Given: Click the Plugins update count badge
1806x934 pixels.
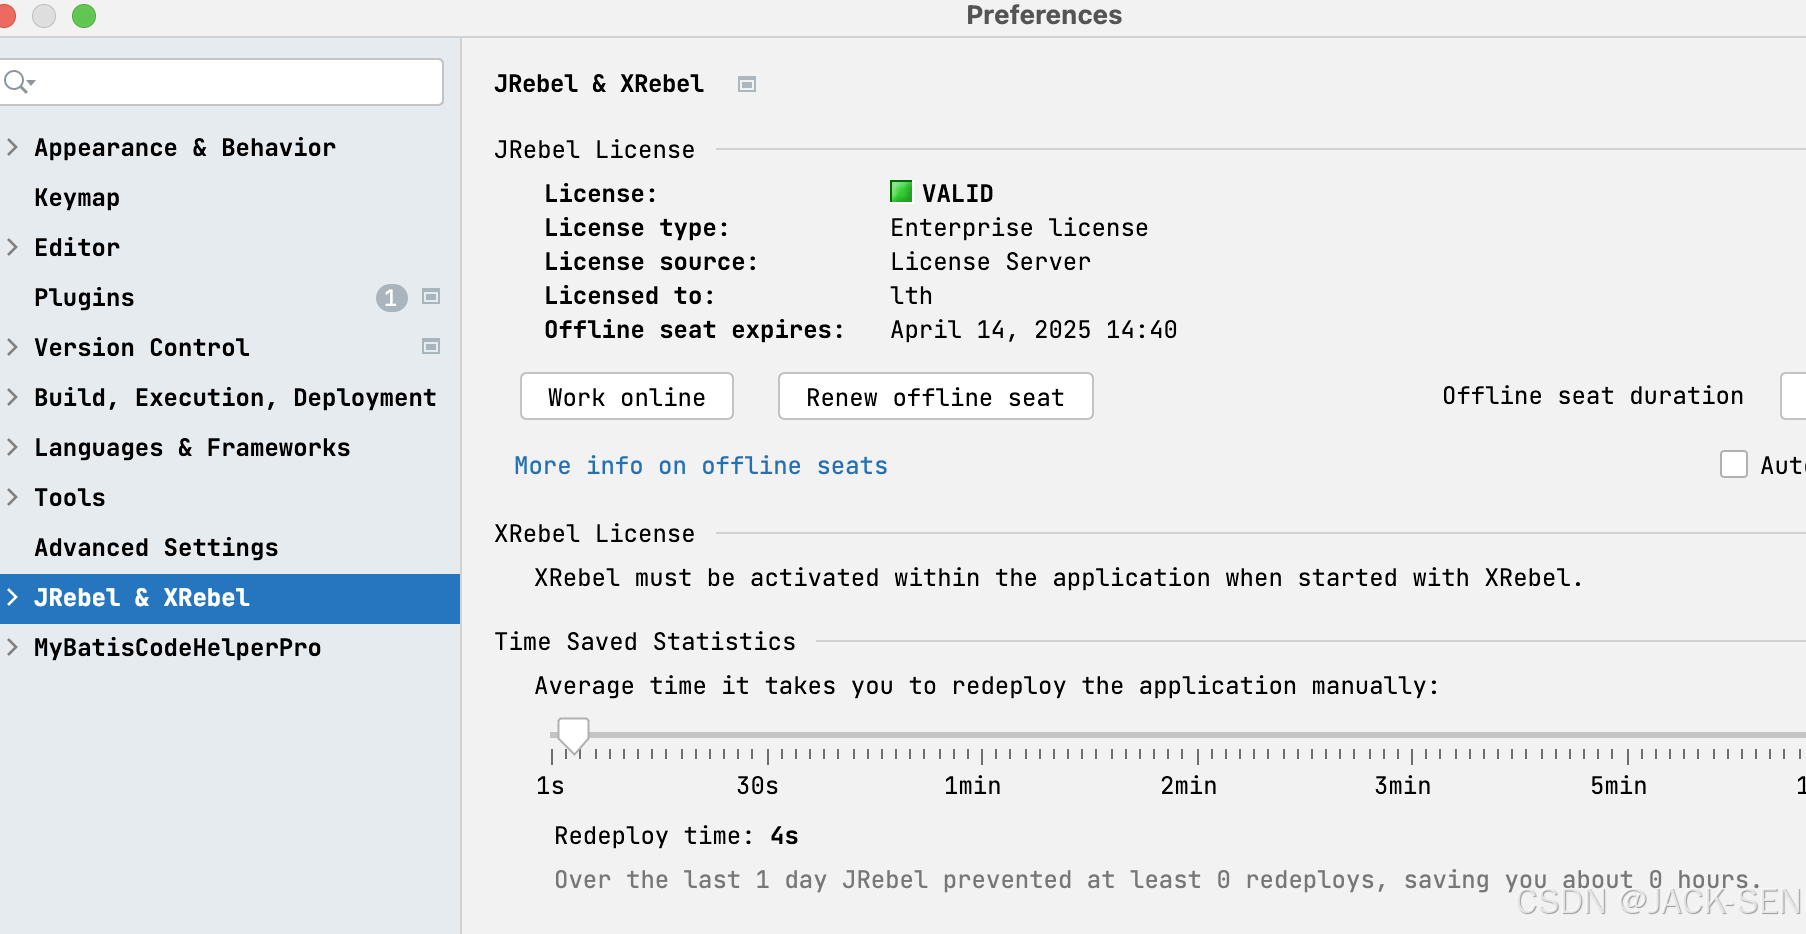Looking at the screenshot, I should (391, 297).
